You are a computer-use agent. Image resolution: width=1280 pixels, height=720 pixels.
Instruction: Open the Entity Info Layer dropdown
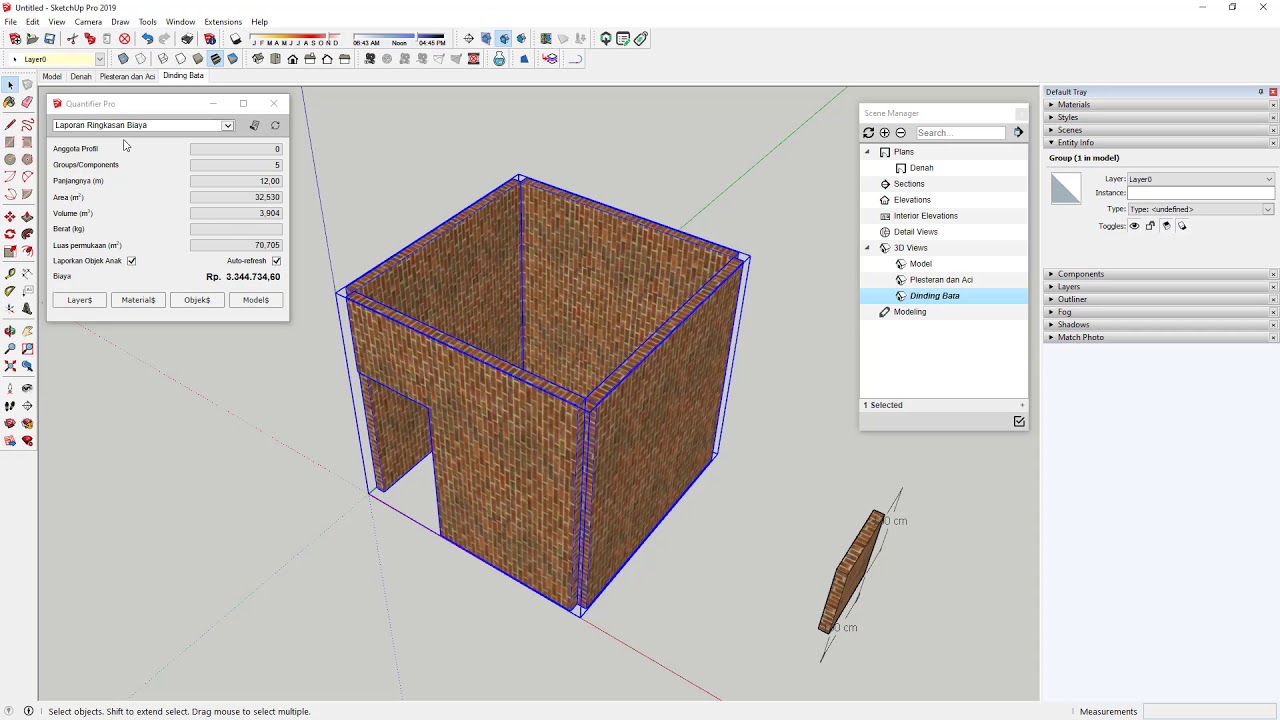(x=1201, y=179)
